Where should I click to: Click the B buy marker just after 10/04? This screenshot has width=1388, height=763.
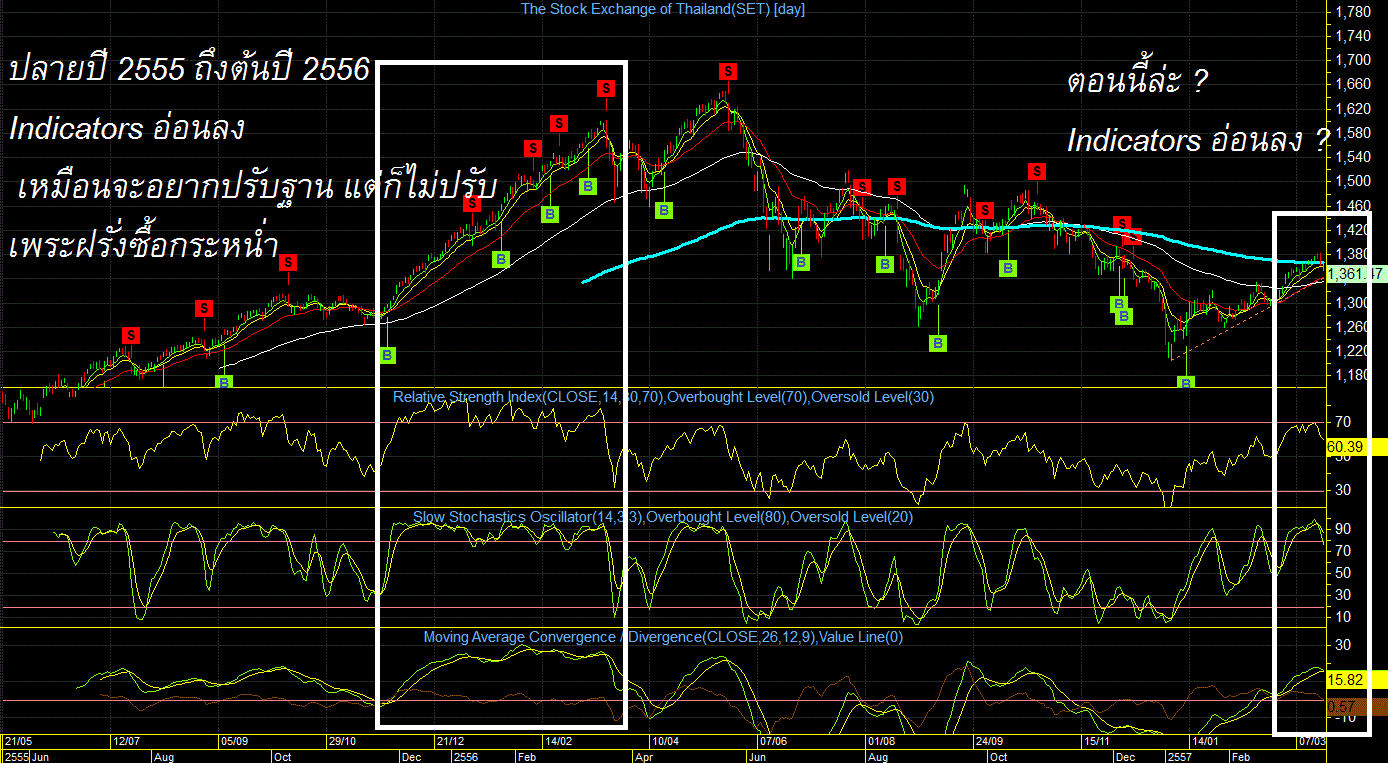click(x=664, y=210)
